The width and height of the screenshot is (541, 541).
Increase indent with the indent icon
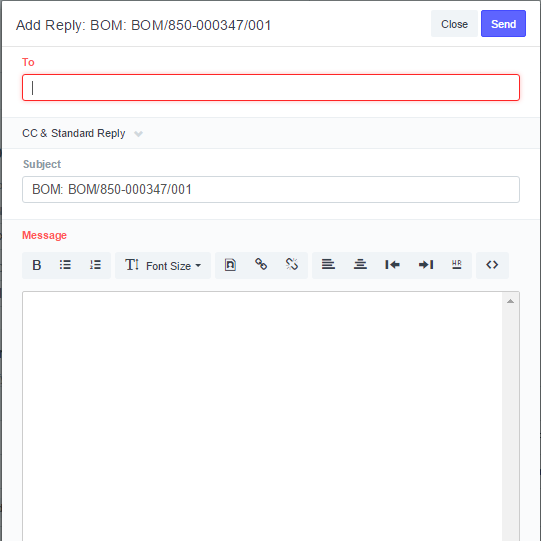(426, 265)
